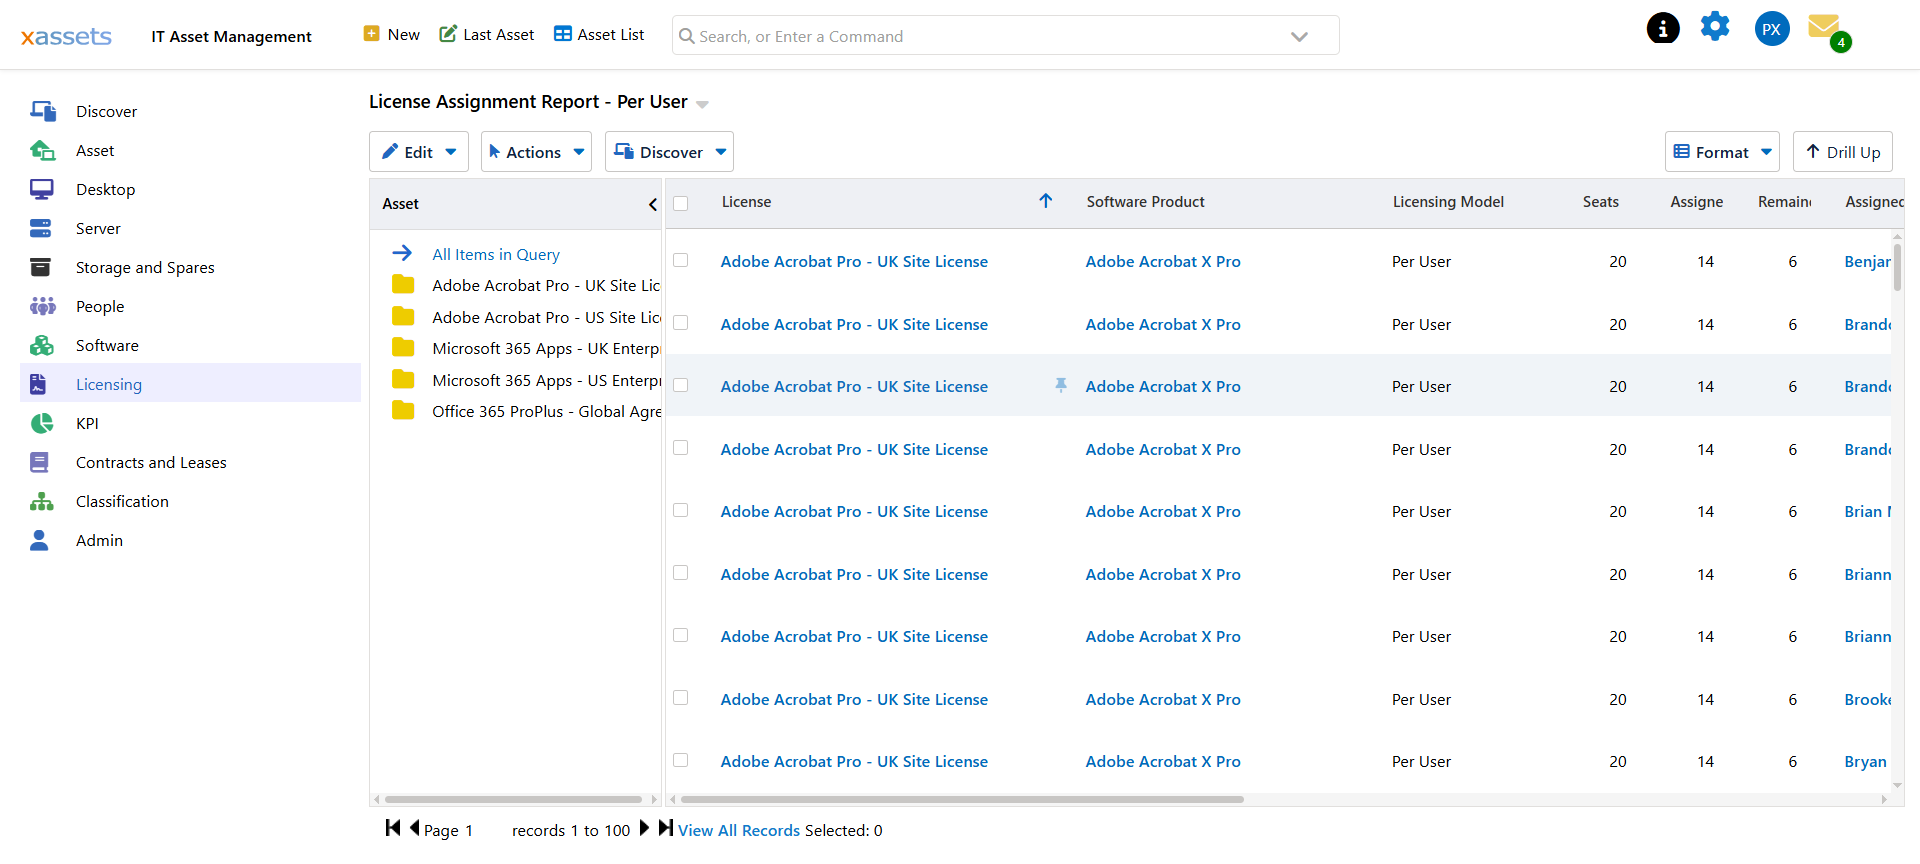
Task: Open the Benjar assigned user link
Action: (1867, 261)
